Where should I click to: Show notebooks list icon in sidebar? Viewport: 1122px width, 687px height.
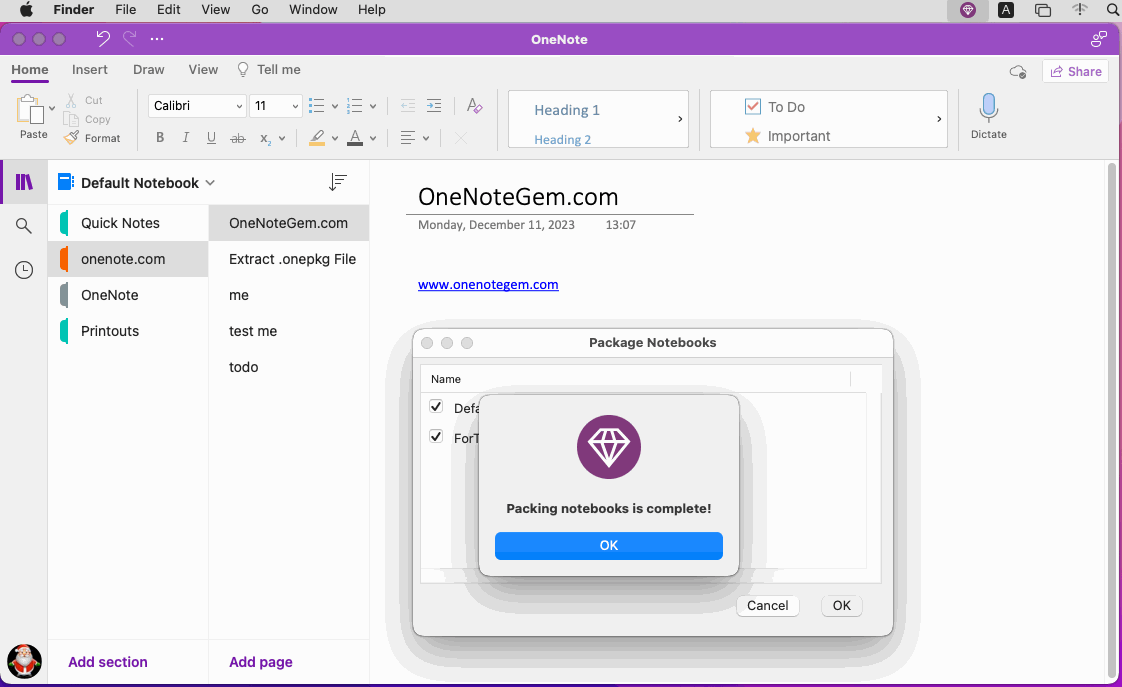(24, 182)
